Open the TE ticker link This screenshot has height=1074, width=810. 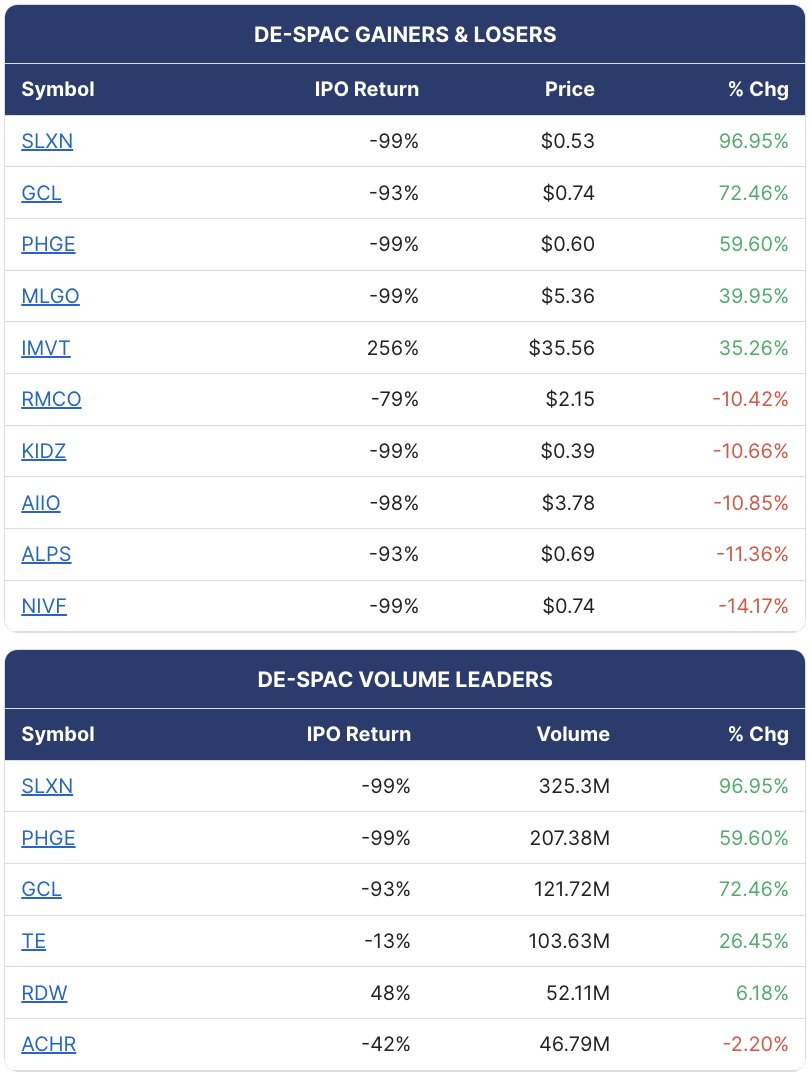tap(34, 941)
